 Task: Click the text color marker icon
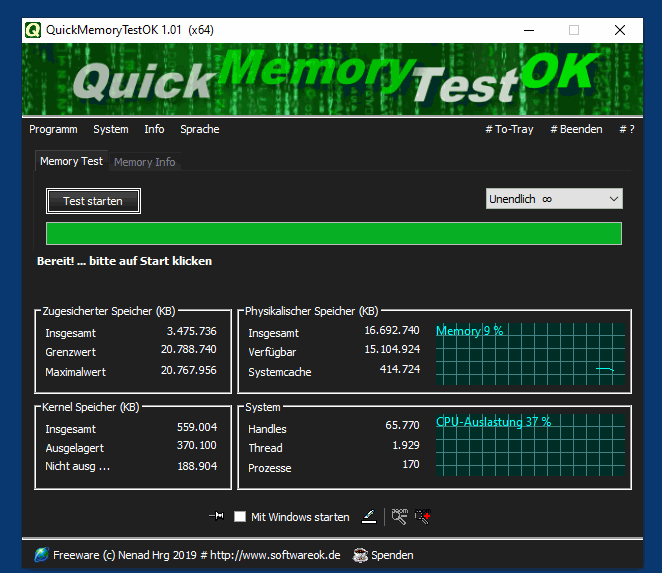tap(369, 516)
